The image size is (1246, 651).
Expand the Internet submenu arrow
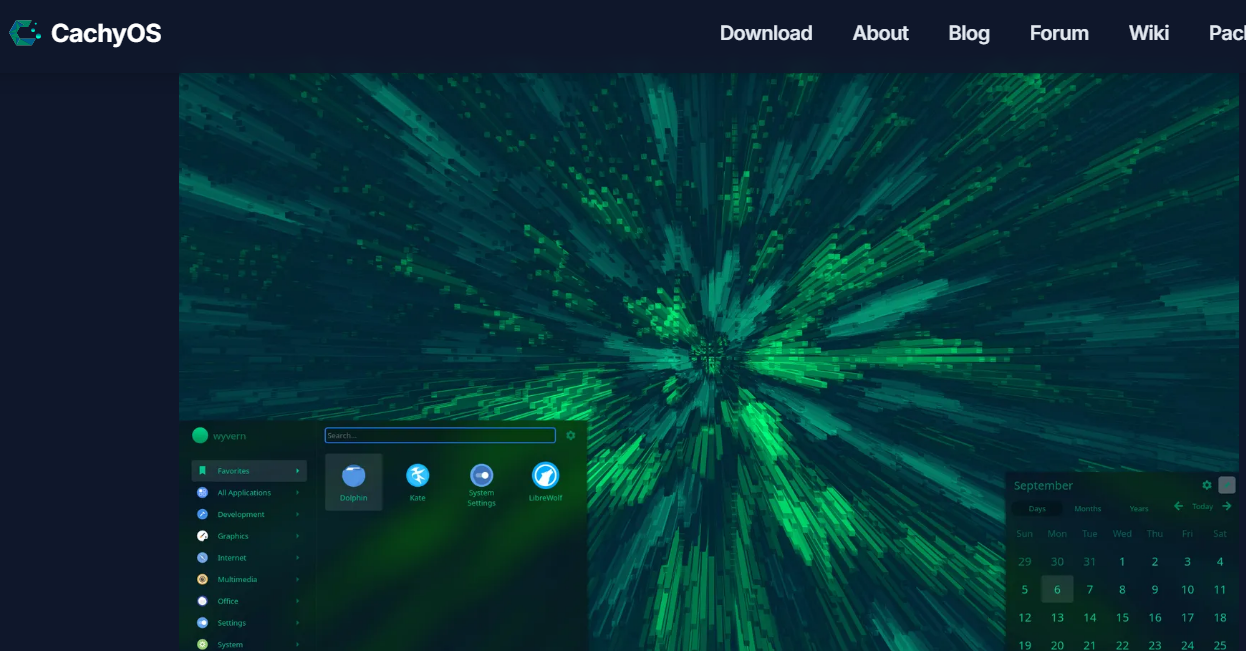[x=297, y=557]
